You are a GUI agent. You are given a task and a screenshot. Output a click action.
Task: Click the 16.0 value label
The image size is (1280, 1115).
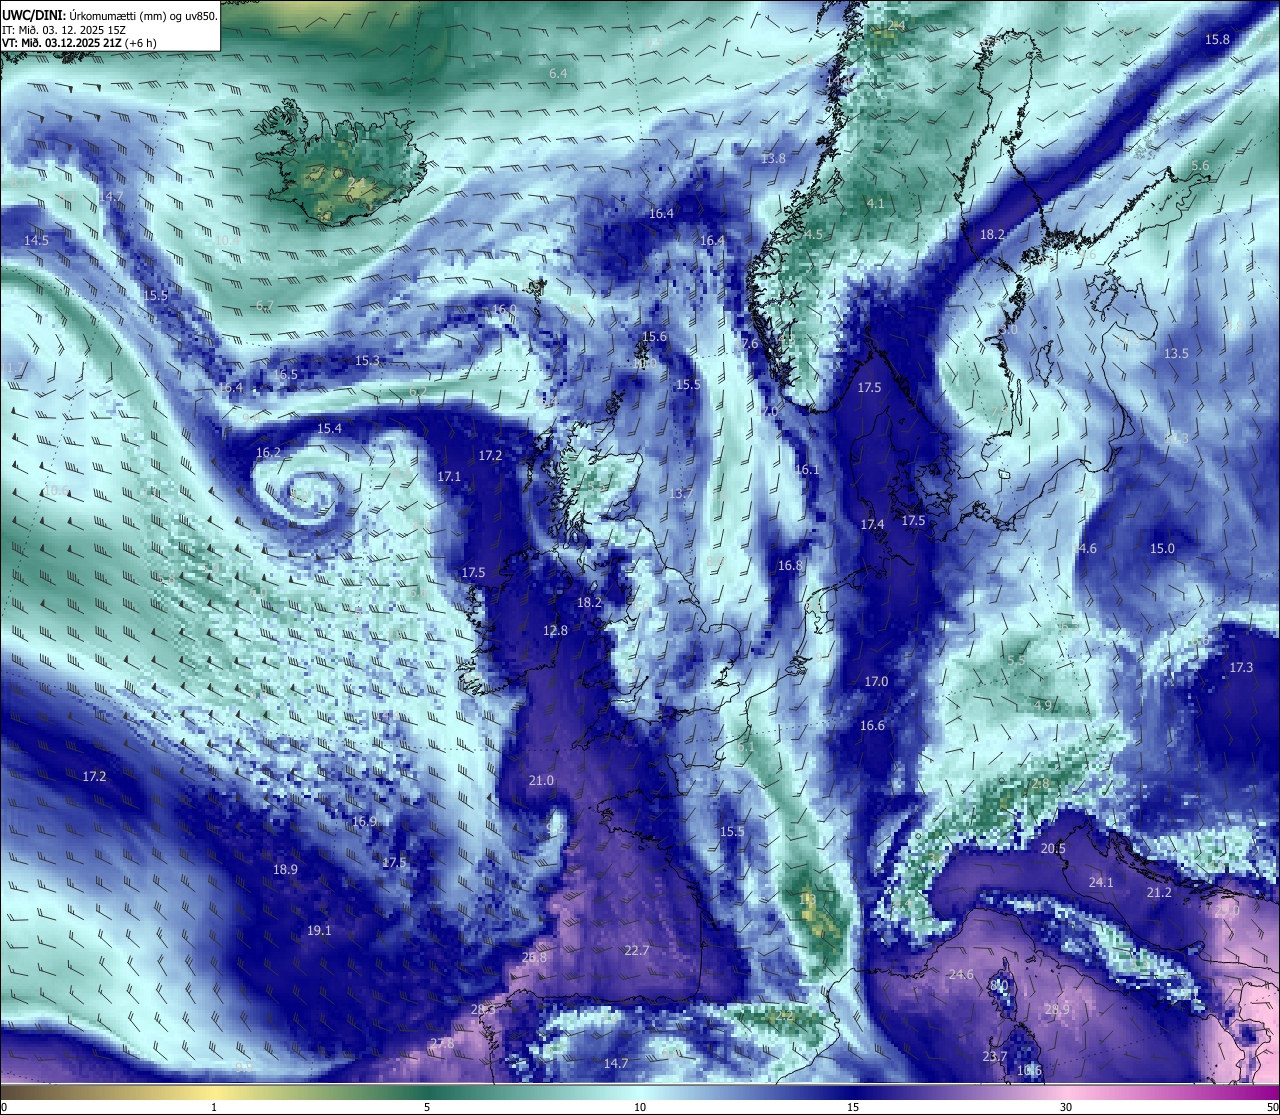(x=505, y=310)
